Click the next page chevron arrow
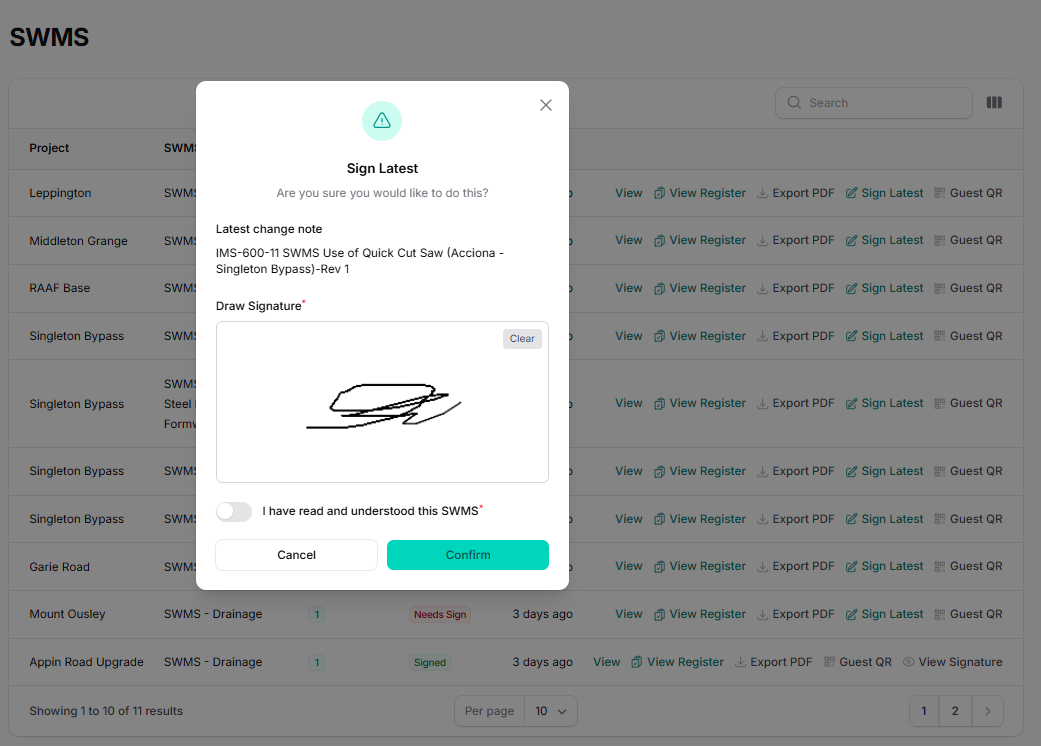This screenshot has width=1041, height=746. click(987, 711)
